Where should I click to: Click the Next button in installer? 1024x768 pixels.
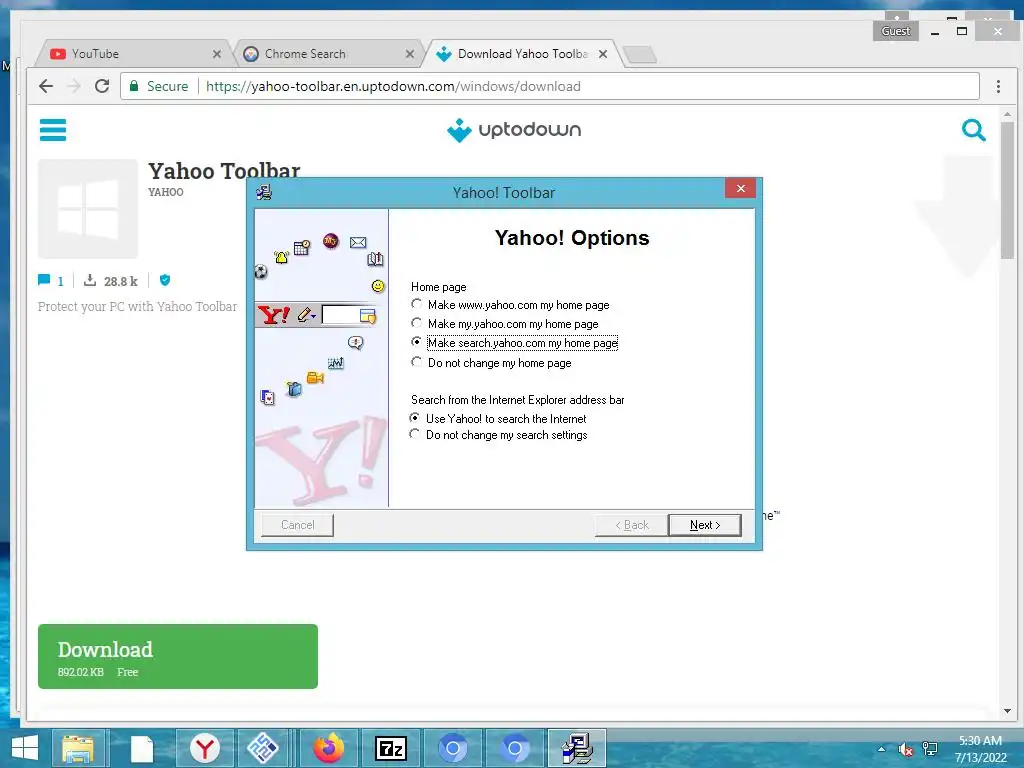tap(705, 525)
